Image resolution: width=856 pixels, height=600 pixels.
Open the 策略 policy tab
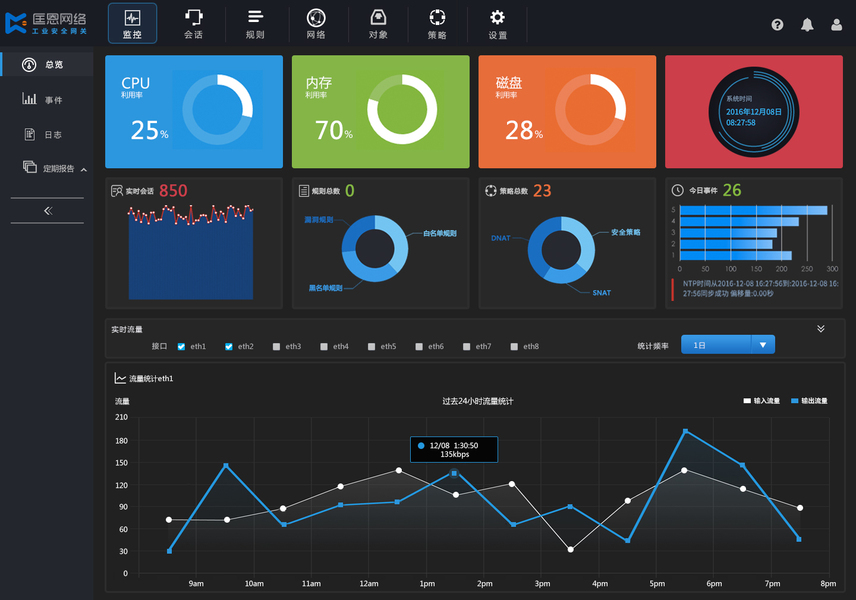pos(437,23)
